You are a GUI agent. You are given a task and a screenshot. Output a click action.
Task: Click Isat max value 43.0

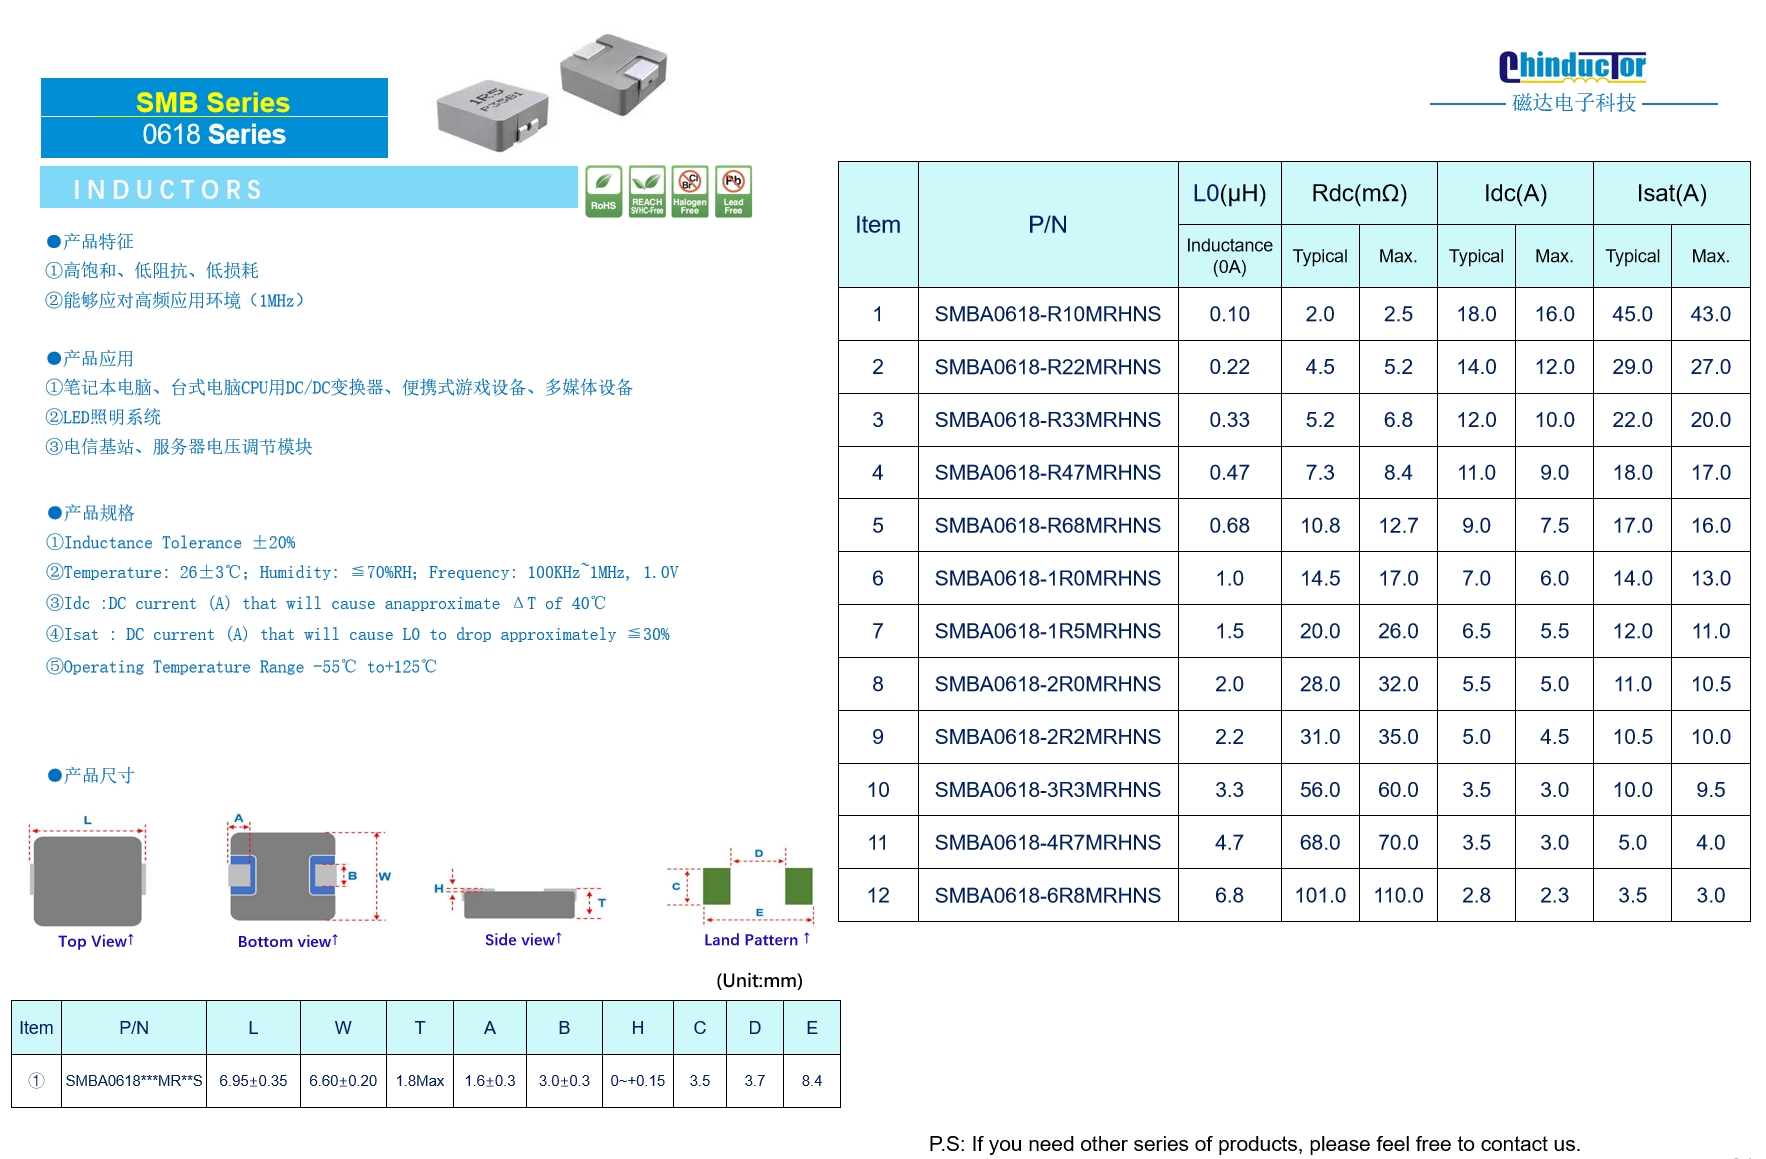tap(1710, 314)
